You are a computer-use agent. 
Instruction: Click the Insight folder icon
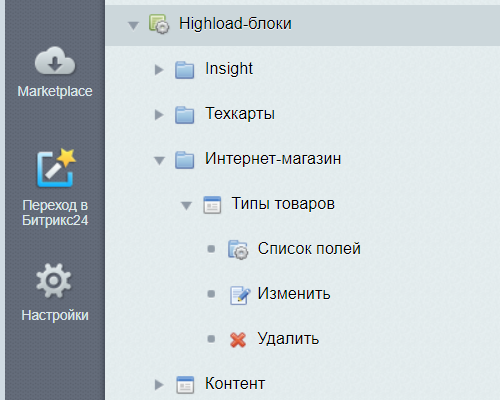185,70
